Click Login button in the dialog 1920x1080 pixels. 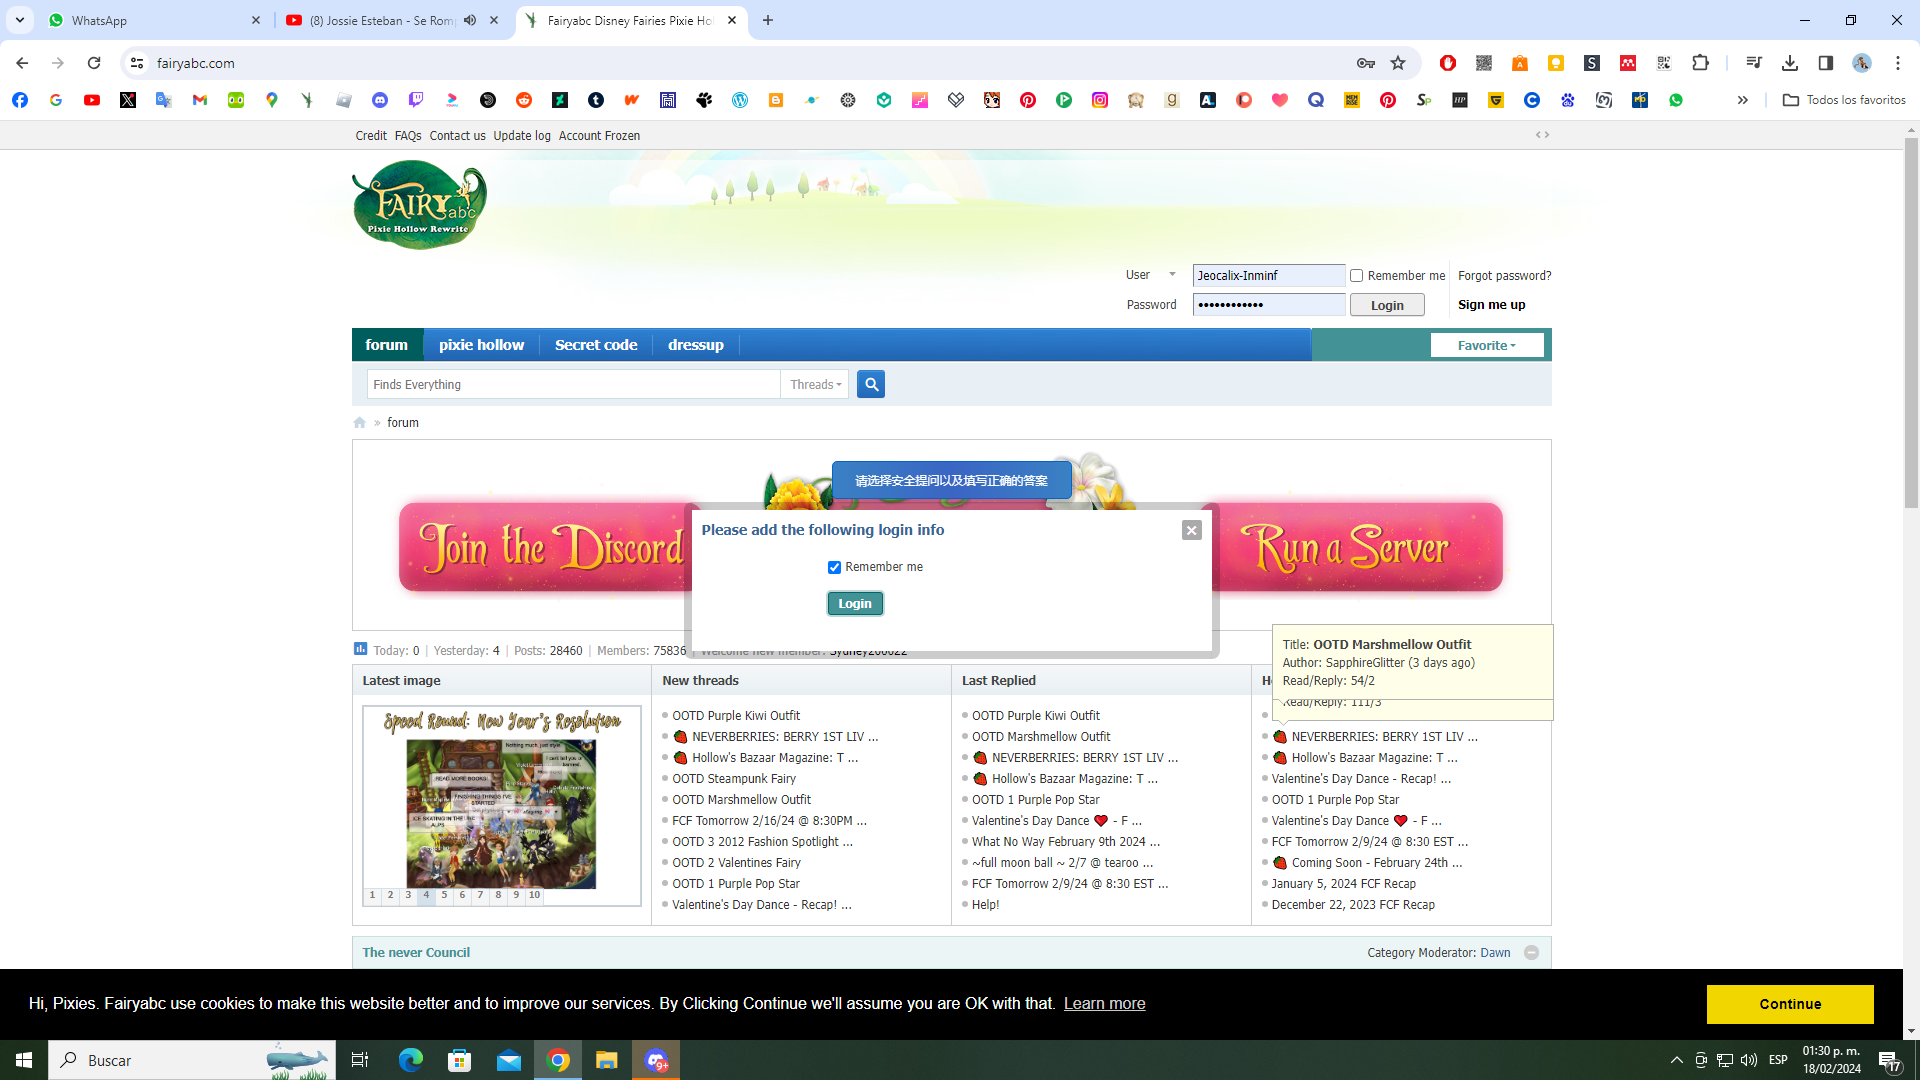(855, 603)
